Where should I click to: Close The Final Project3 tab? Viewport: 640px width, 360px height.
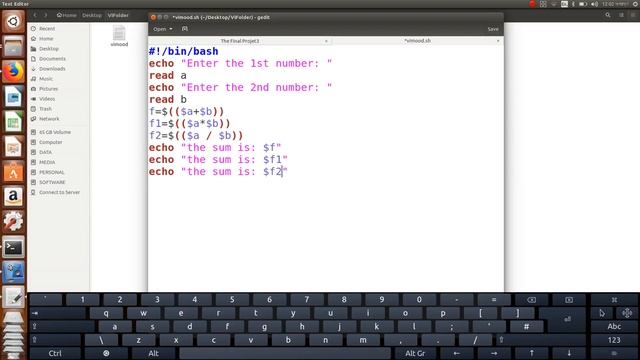click(326, 41)
